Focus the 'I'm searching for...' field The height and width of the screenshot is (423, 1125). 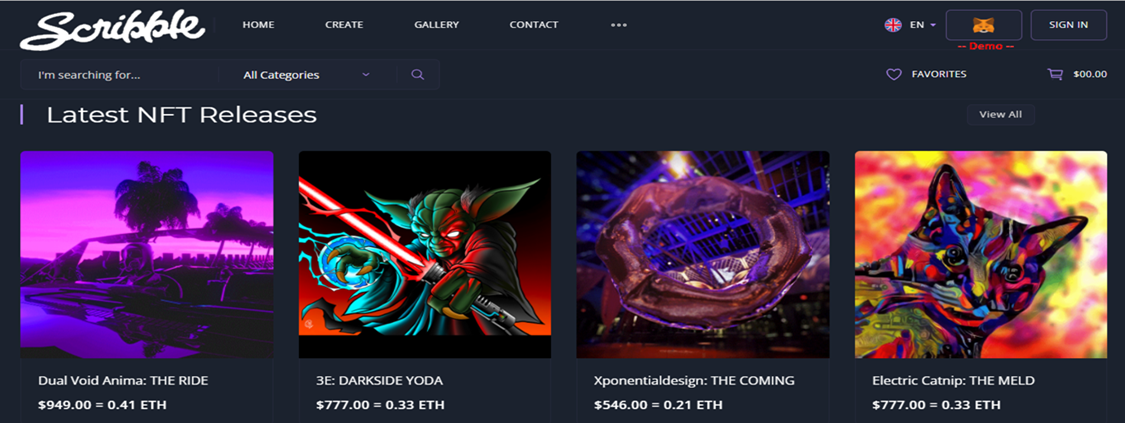119,75
